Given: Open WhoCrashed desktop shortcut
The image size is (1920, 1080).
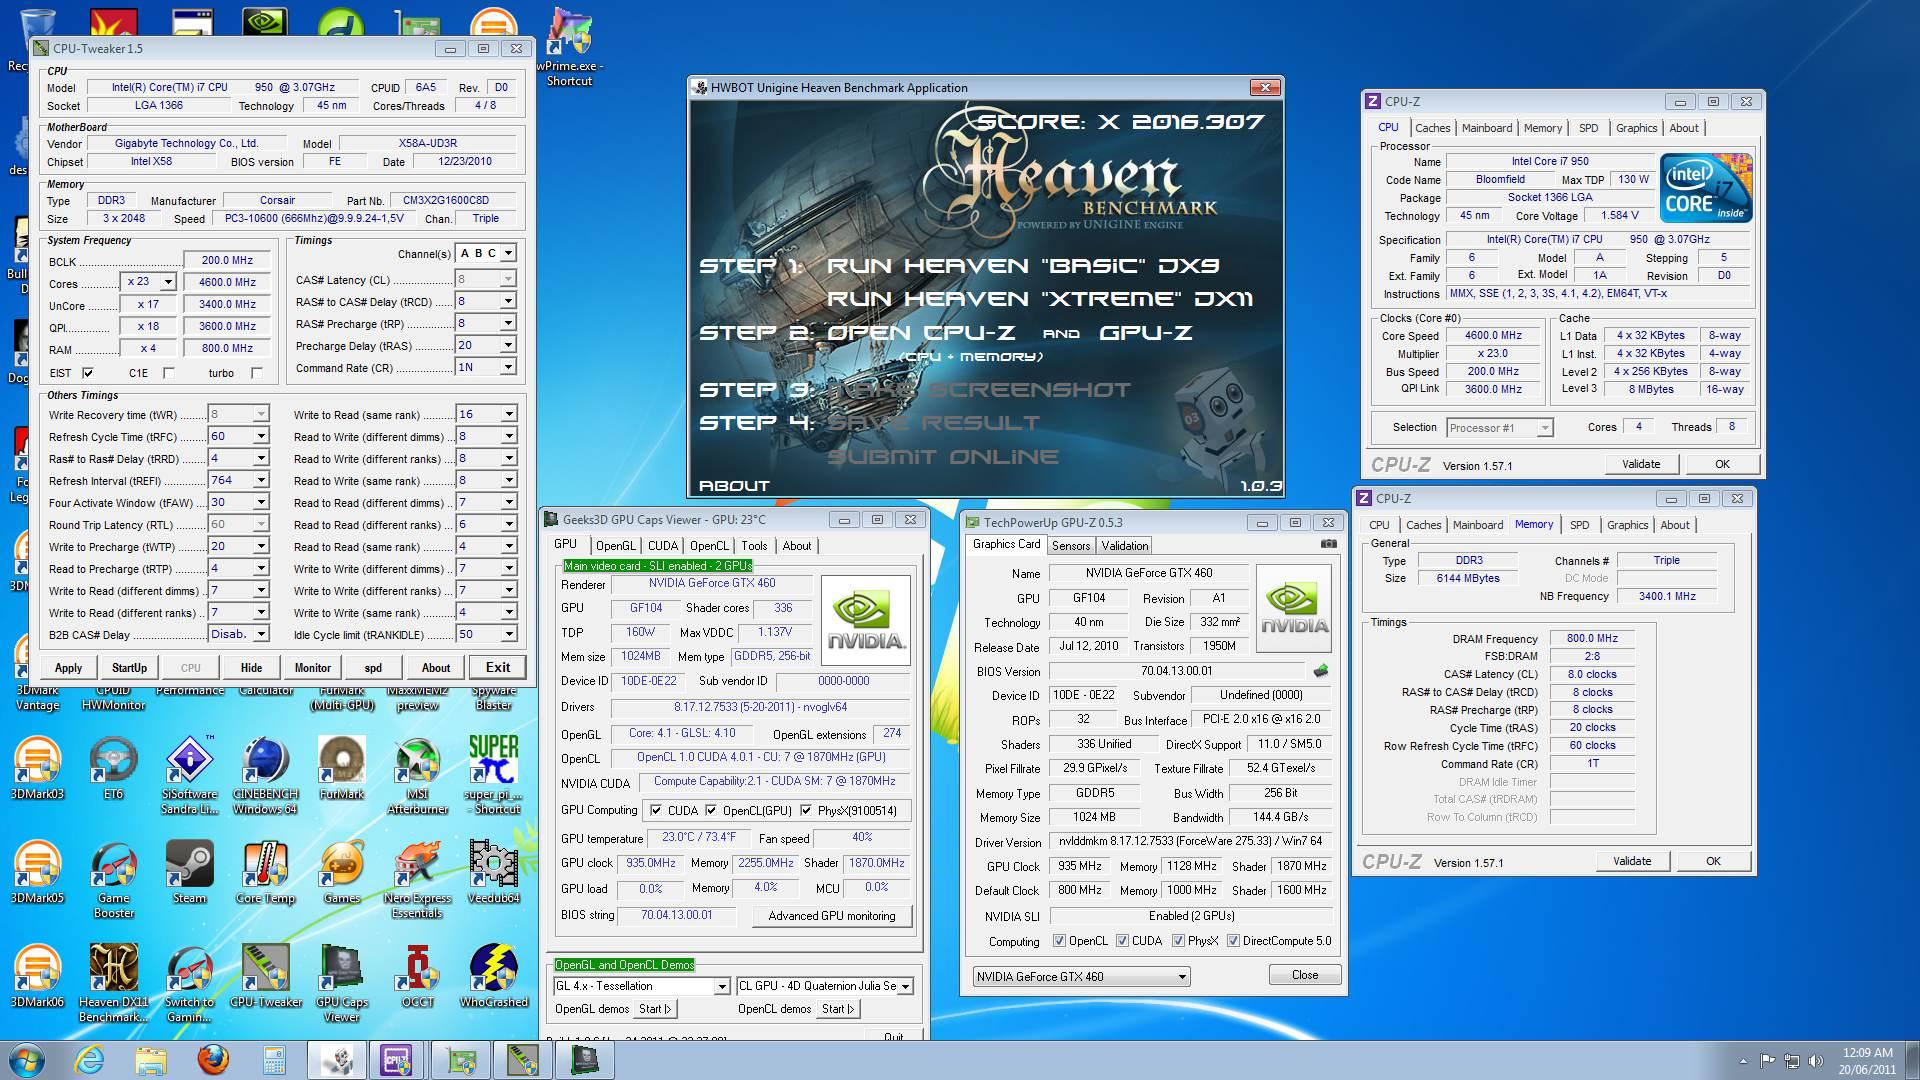Looking at the screenshot, I should [493, 976].
